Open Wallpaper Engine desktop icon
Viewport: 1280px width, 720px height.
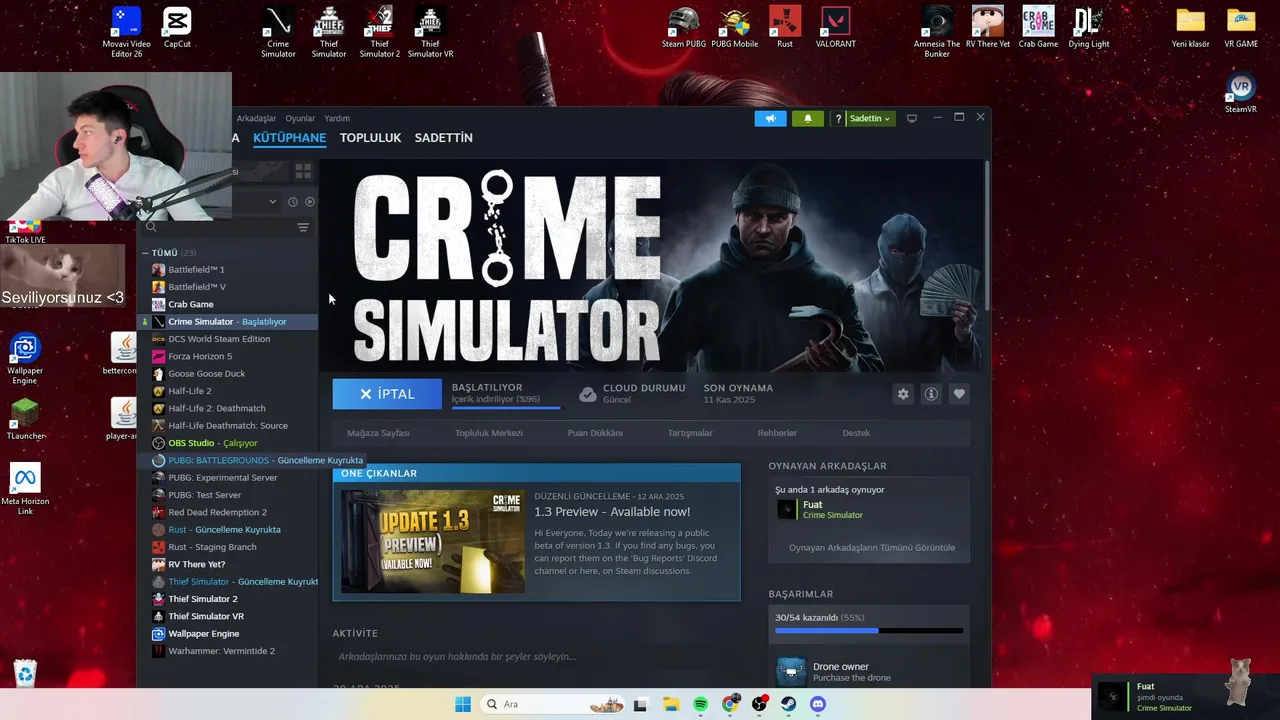pos(25,358)
